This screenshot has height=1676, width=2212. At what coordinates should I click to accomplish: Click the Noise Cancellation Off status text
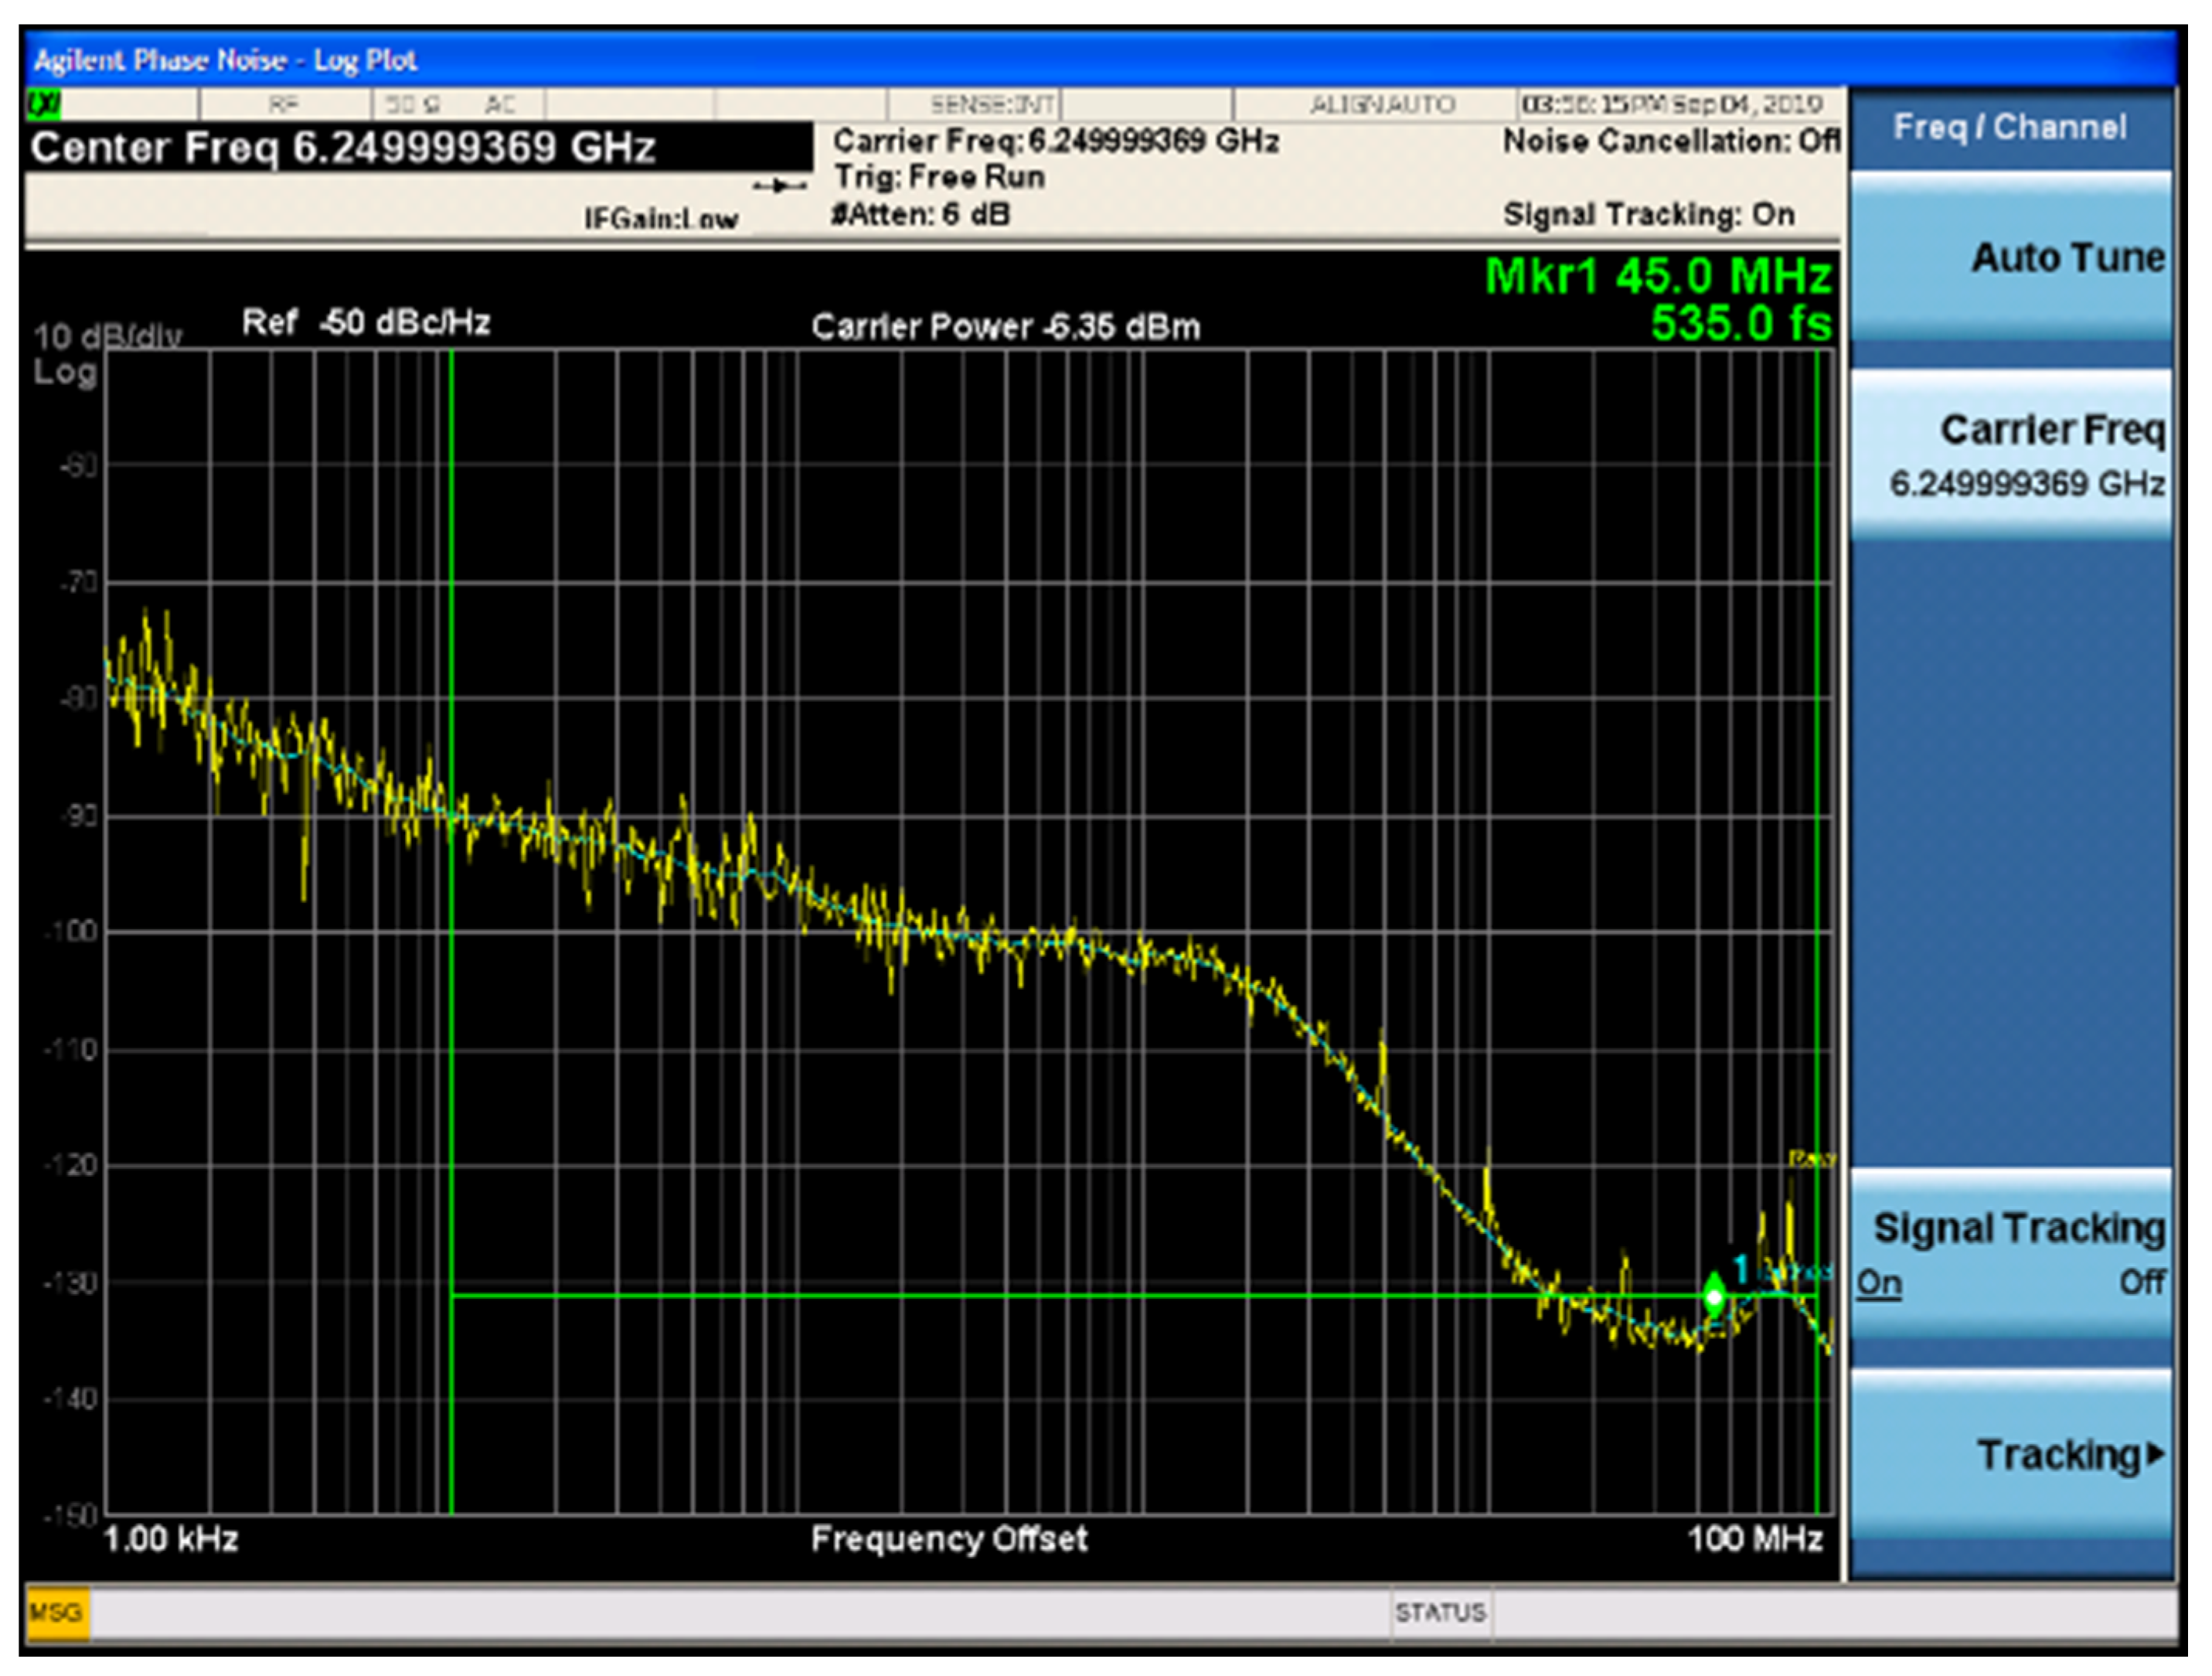(1670, 141)
